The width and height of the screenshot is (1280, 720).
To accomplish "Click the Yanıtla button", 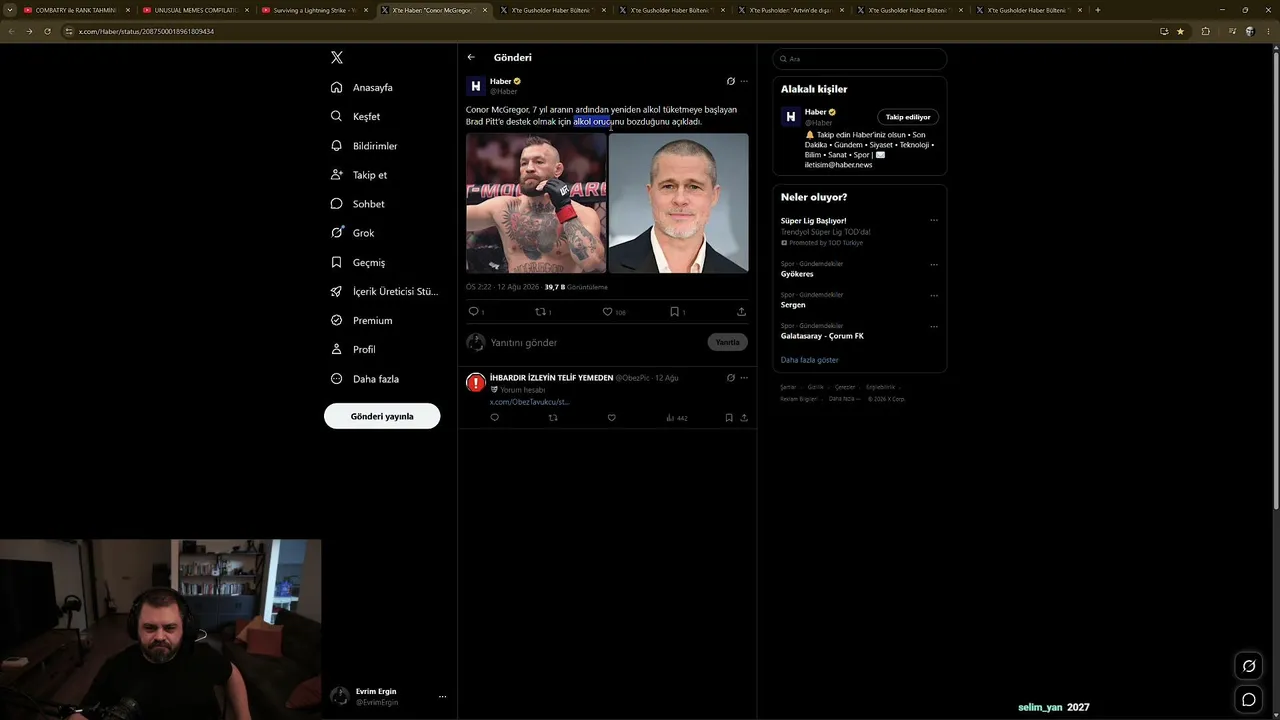I will click(x=728, y=342).
